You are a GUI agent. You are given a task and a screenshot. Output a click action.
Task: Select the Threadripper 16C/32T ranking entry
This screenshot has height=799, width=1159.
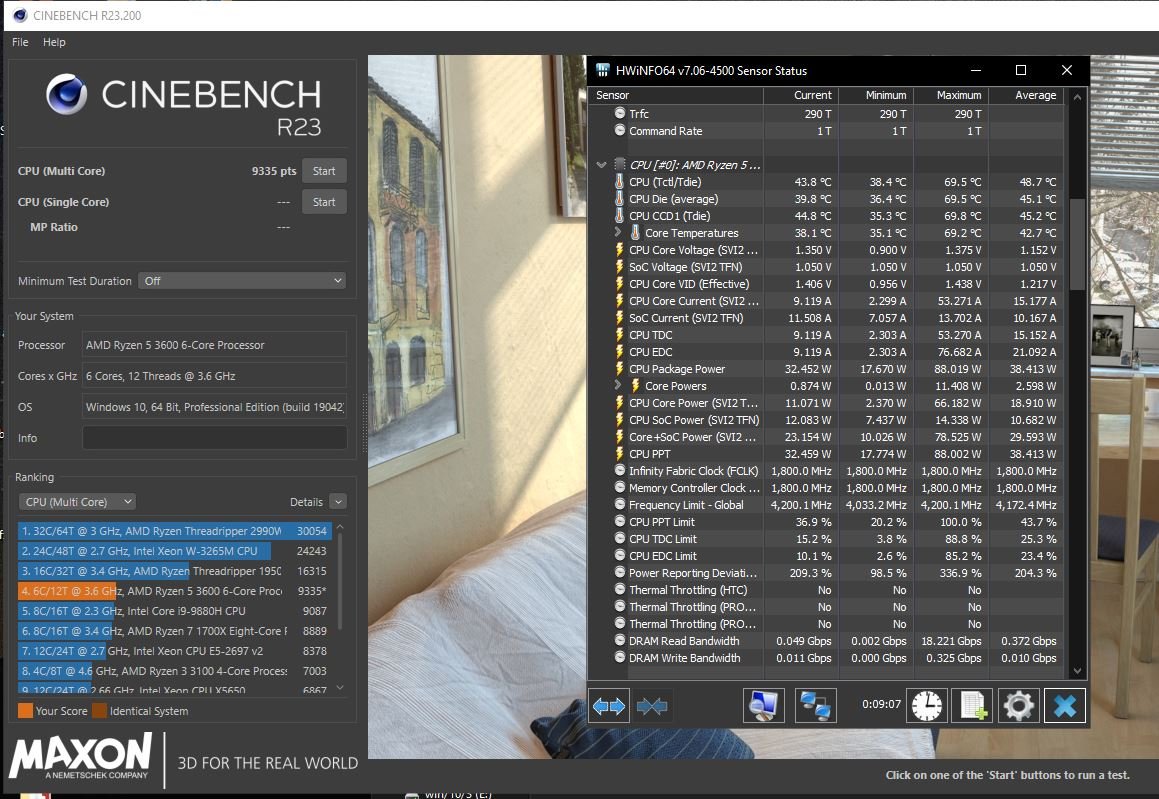point(174,571)
